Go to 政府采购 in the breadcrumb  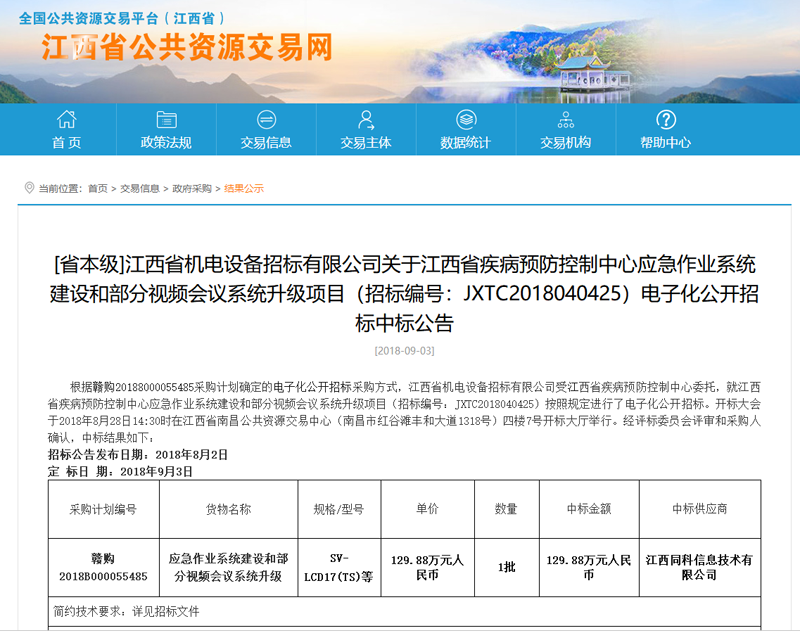[192, 189]
